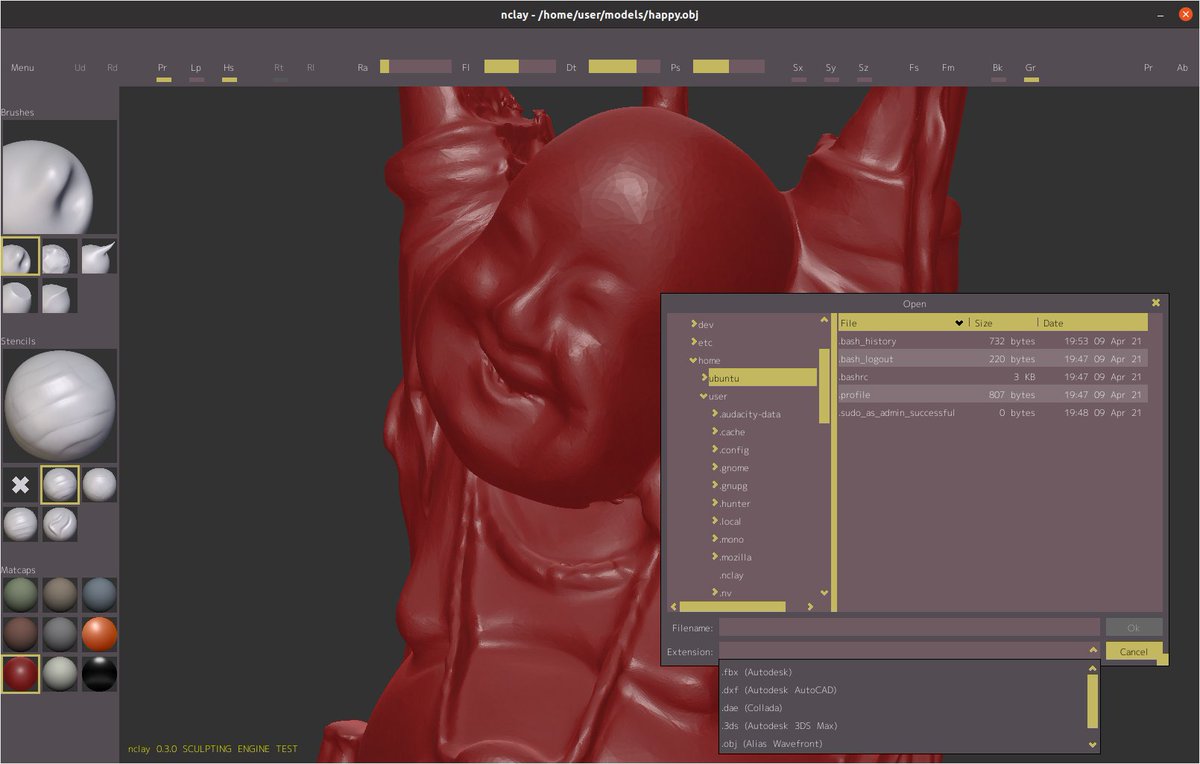Pick the dark reddish-brown matcap sphere

click(x=20, y=634)
